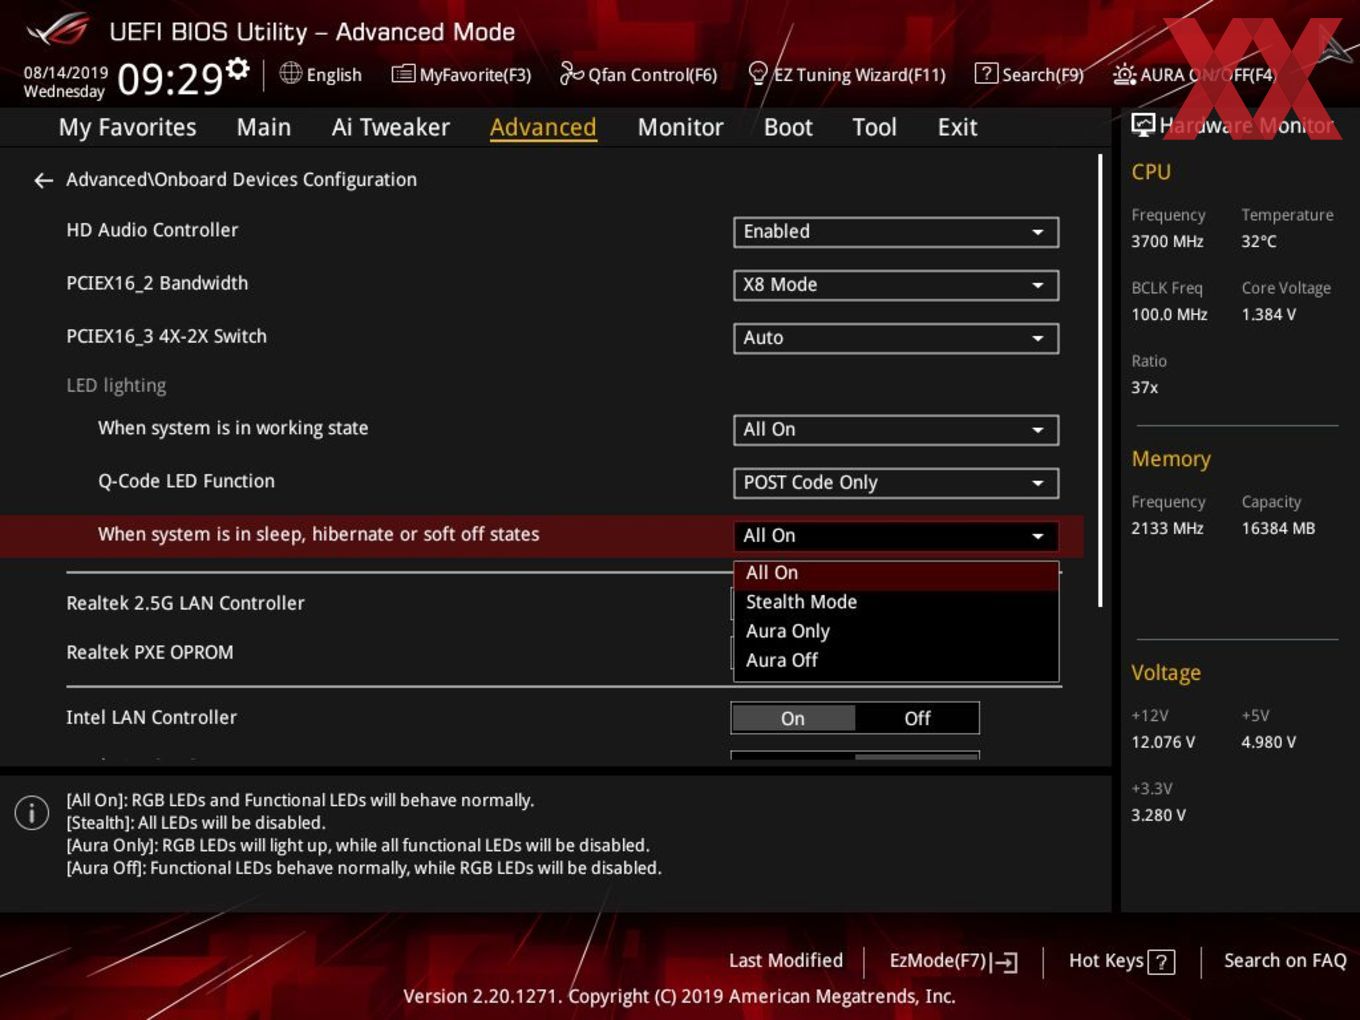Collapse sleep states LED dropdown

pos(895,536)
